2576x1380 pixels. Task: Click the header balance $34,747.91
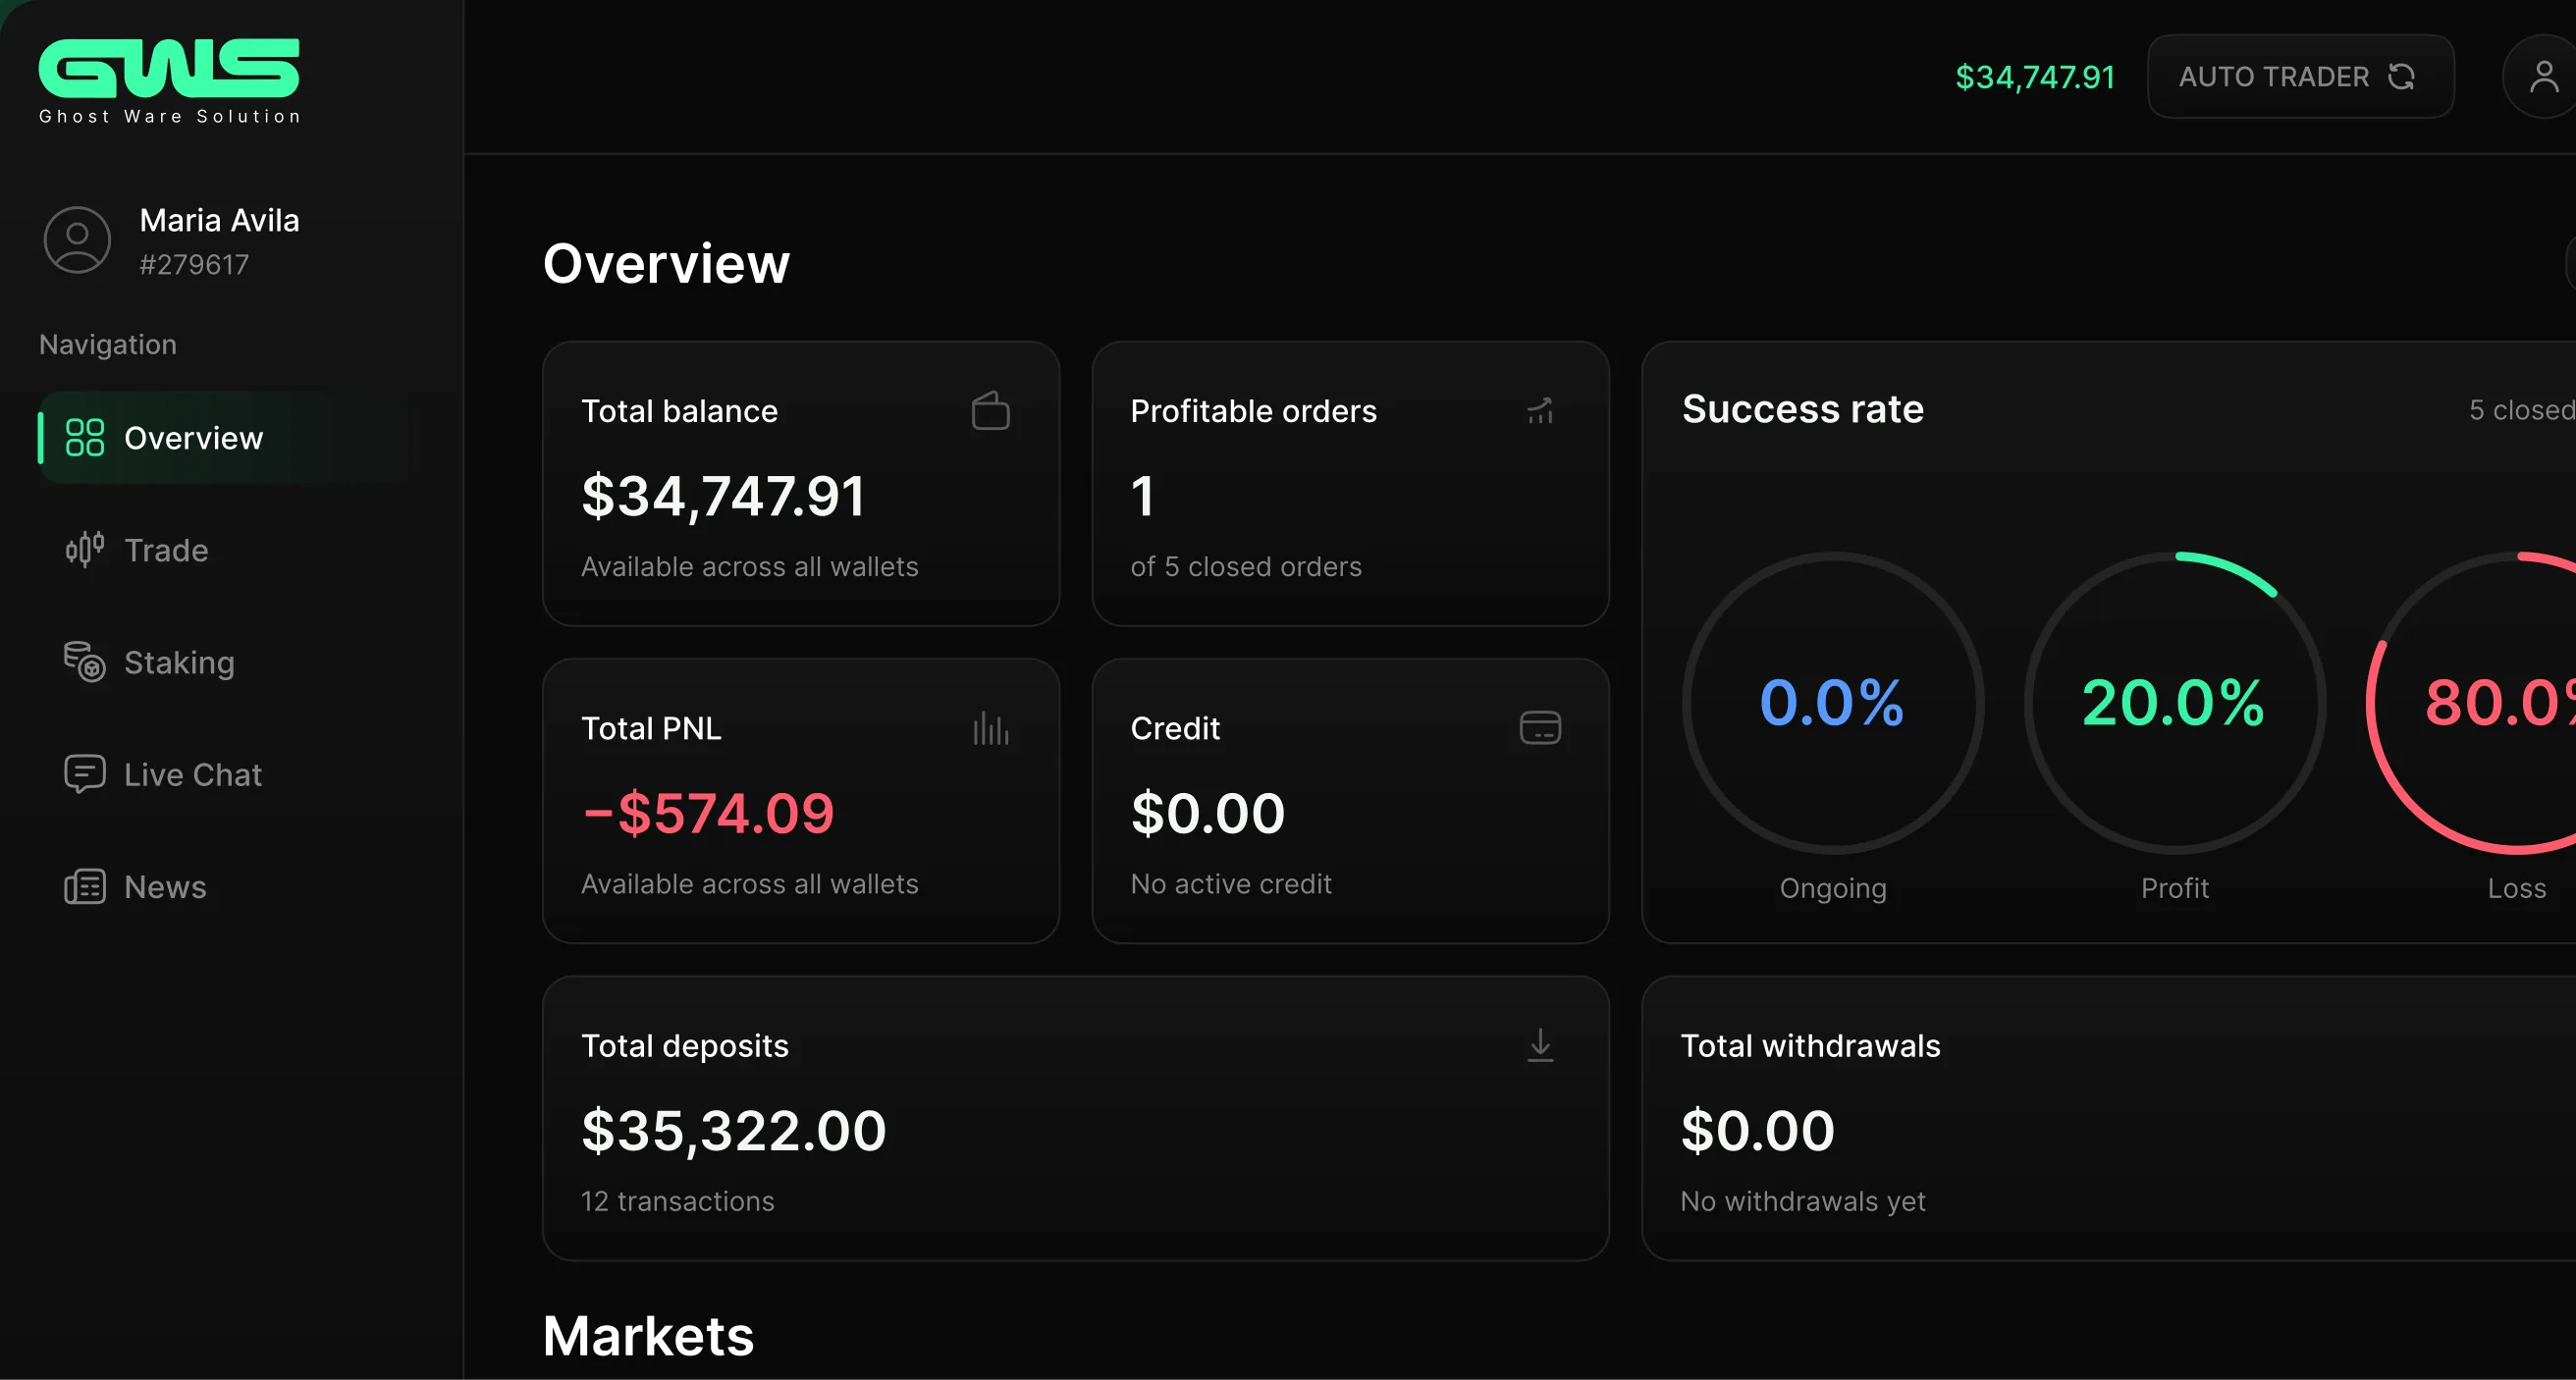click(x=2035, y=77)
